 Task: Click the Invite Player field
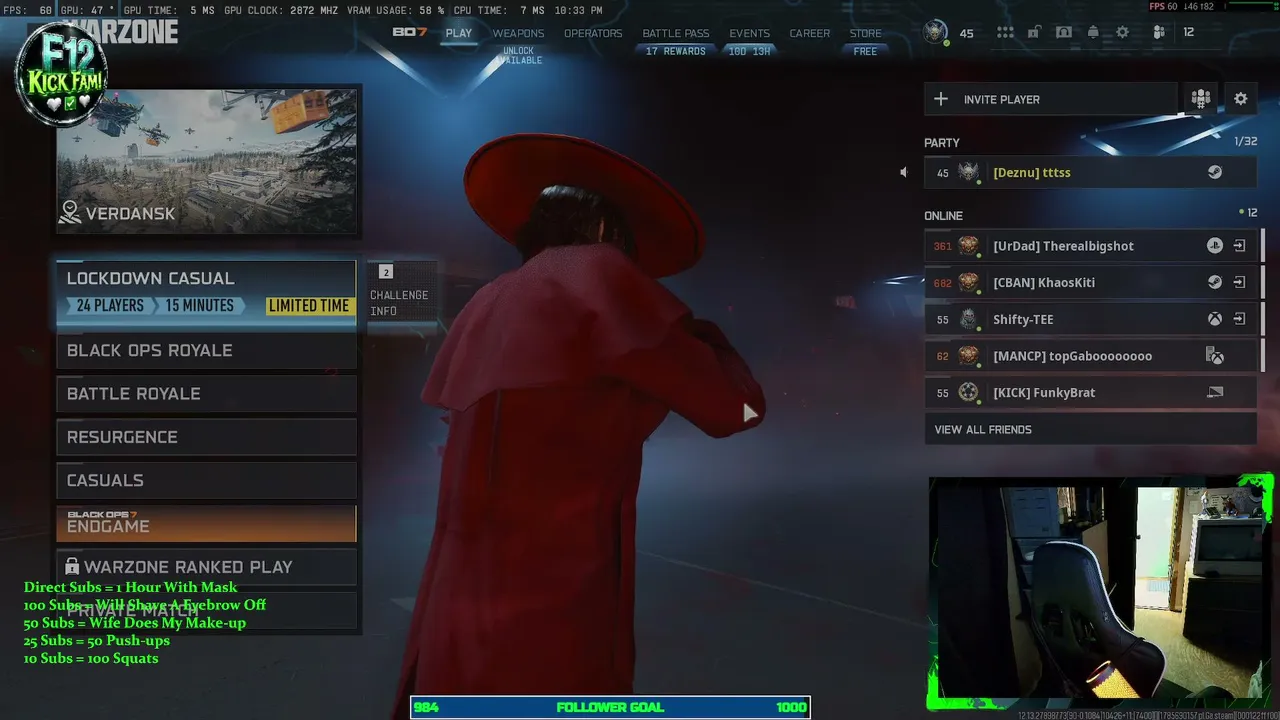click(x=1050, y=99)
